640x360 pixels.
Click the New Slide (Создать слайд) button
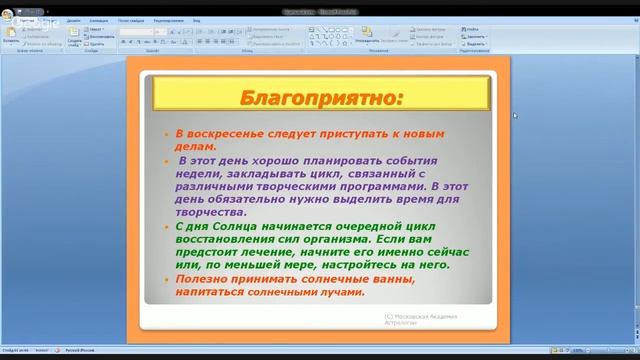[74, 37]
